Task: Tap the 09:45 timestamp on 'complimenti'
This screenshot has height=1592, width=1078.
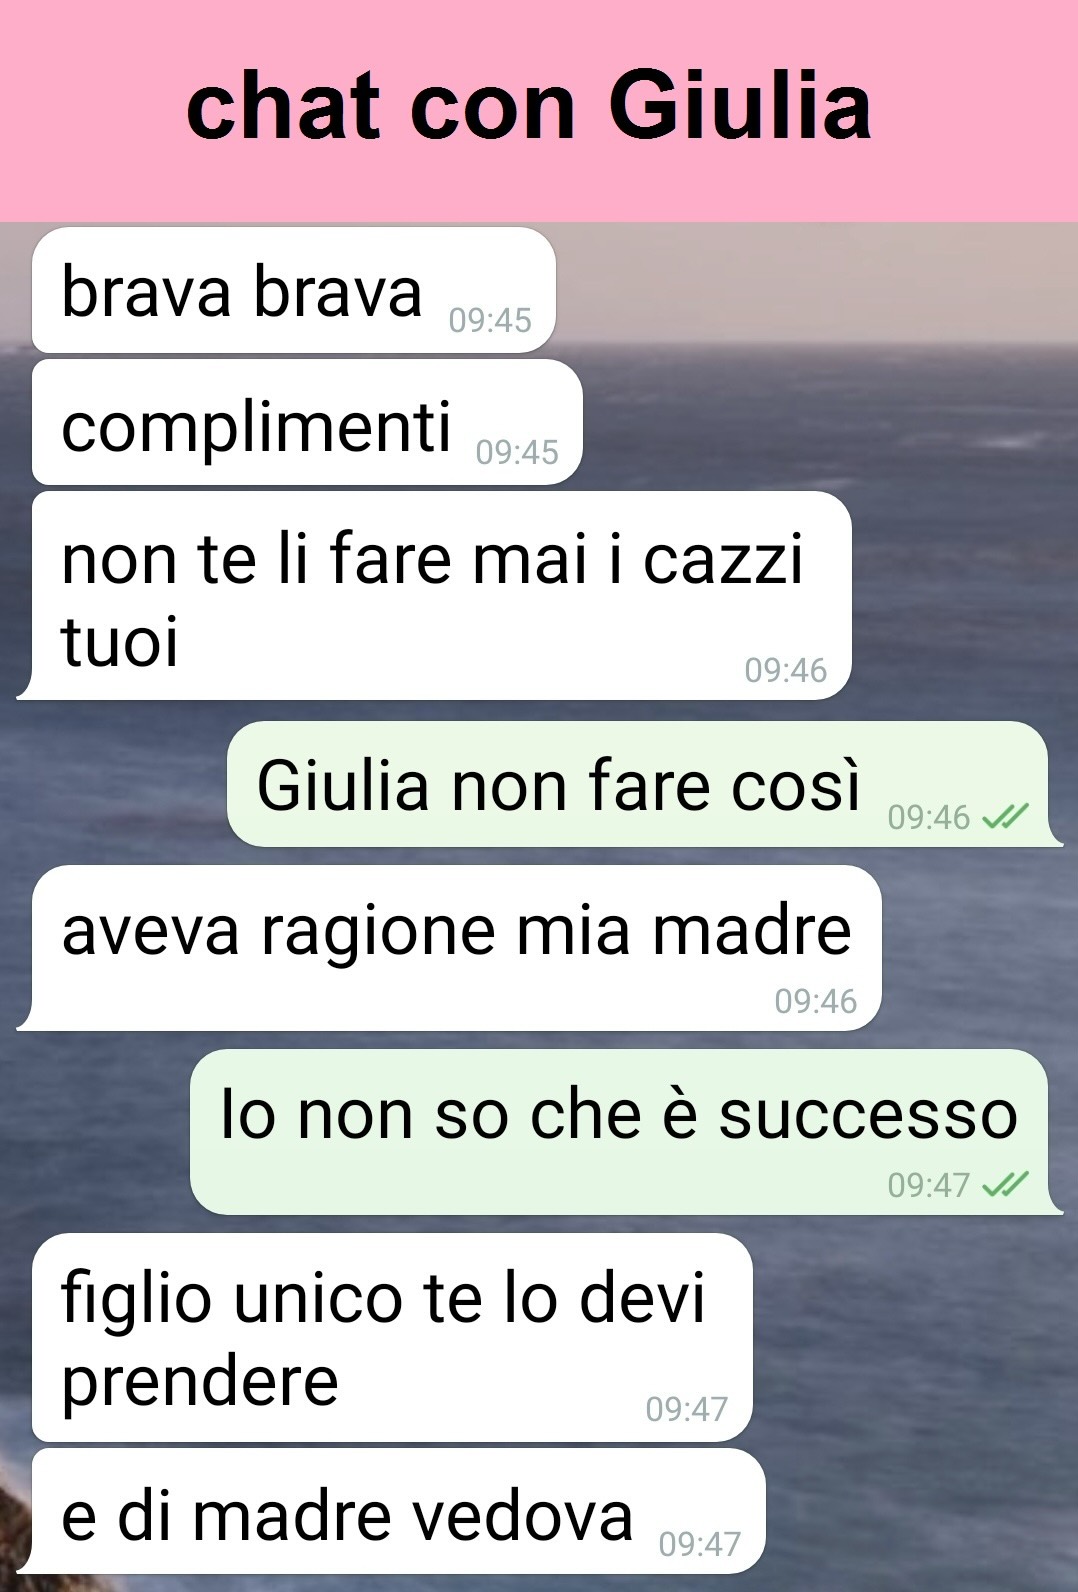Action: [x=517, y=452]
